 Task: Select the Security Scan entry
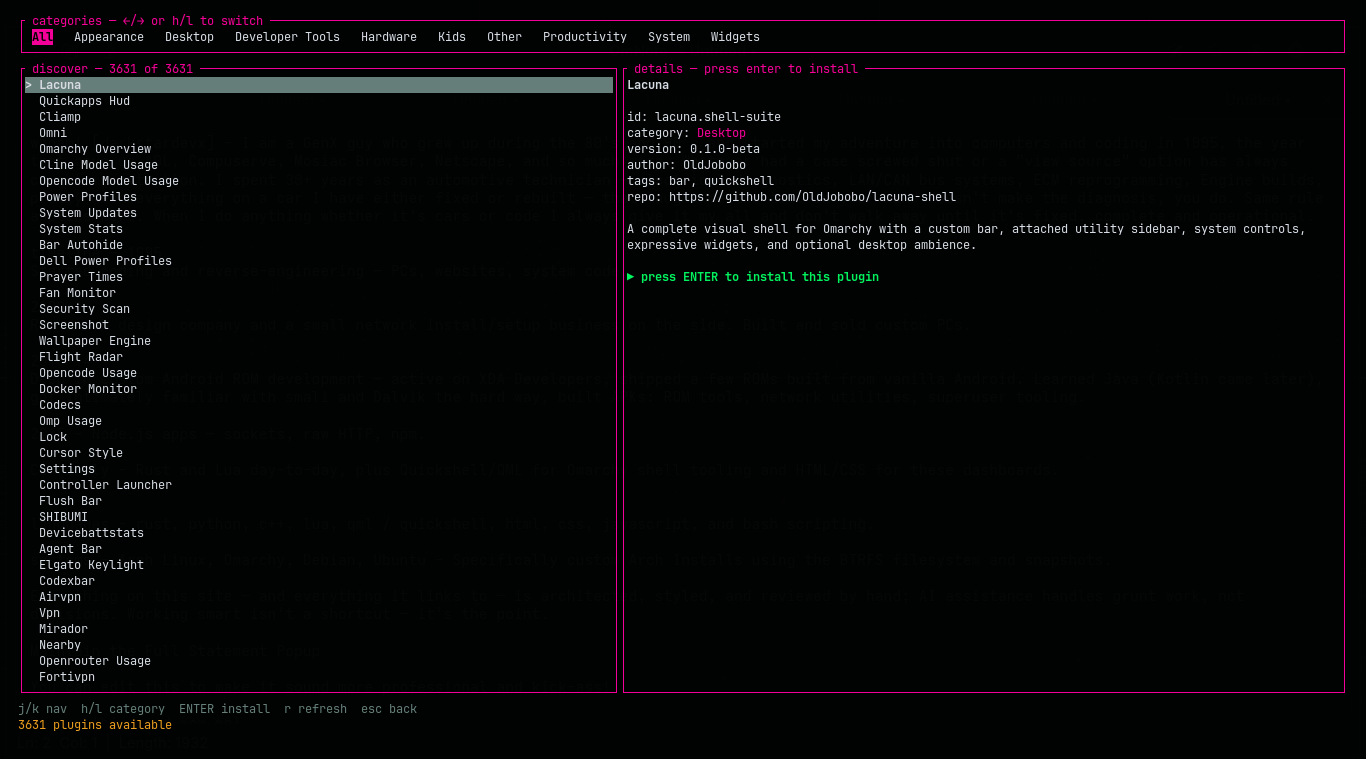[x=319, y=309]
